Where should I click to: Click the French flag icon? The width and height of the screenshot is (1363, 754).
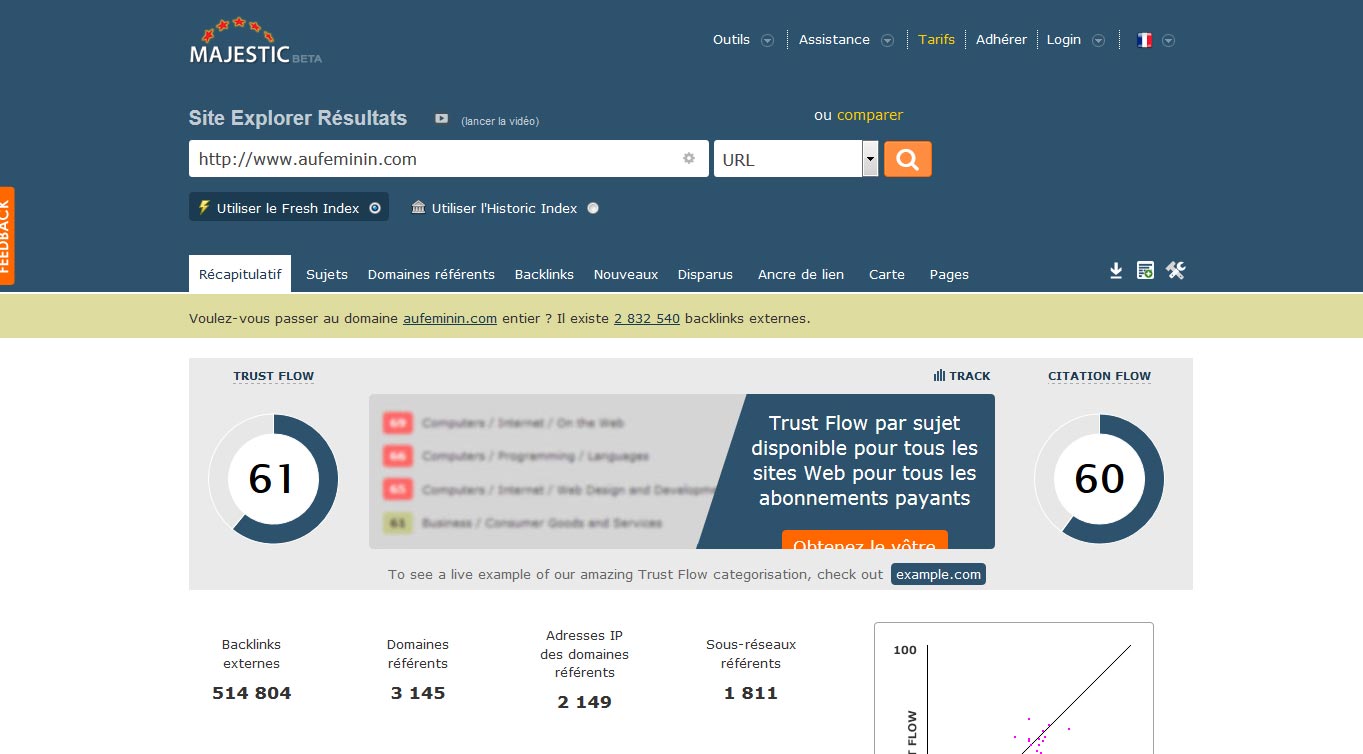tap(1145, 40)
